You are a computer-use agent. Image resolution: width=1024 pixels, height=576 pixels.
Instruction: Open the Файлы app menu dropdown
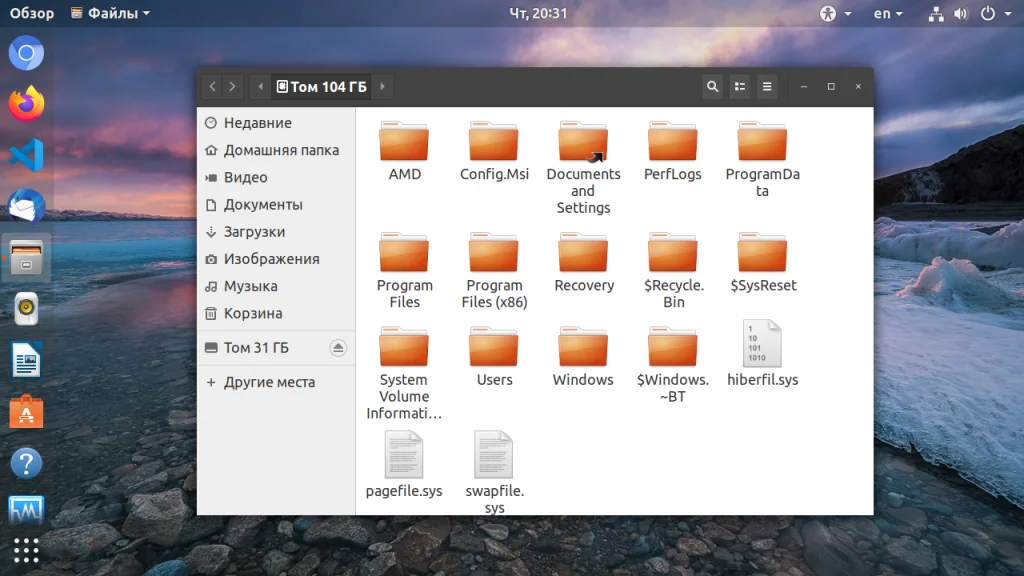pyautogui.click(x=111, y=14)
